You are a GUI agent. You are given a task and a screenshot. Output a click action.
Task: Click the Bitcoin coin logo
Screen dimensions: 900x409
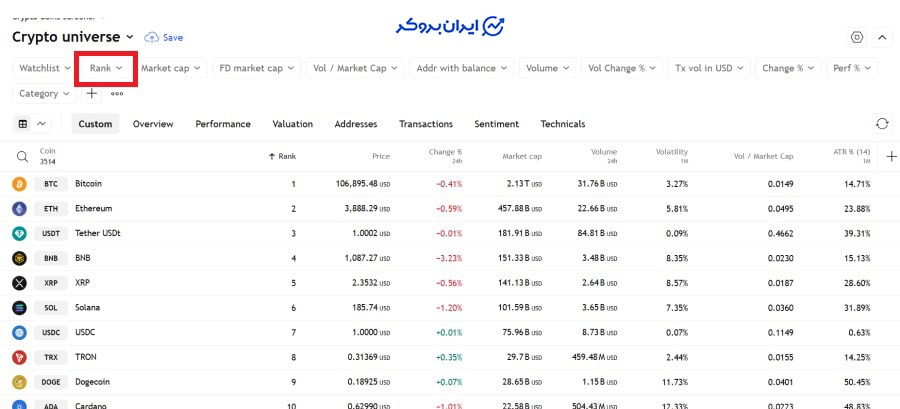(x=19, y=184)
